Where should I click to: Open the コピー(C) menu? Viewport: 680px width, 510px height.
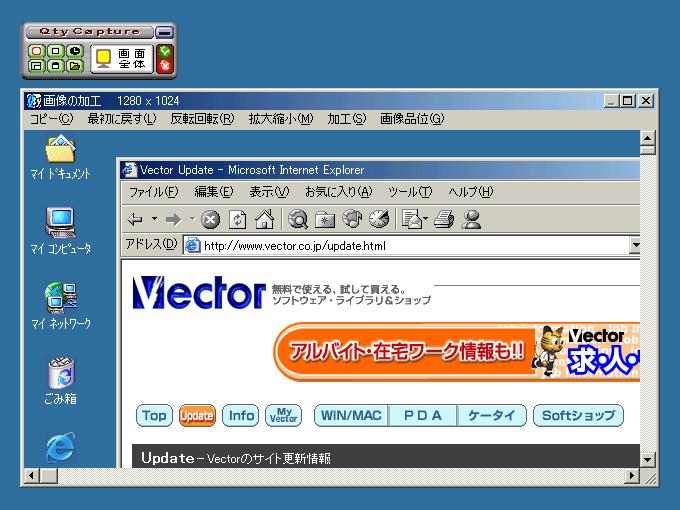51,119
